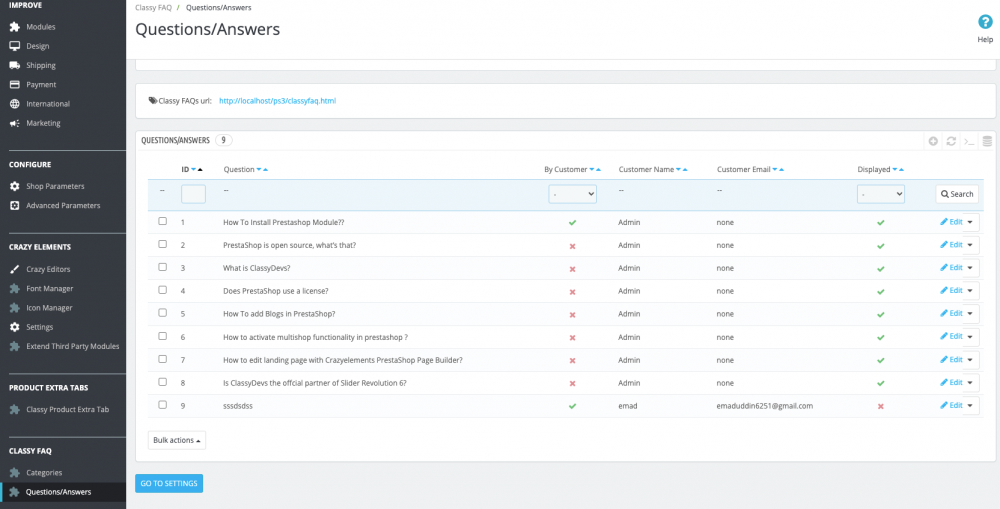Click the Help question mark icon

(x=985, y=22)
